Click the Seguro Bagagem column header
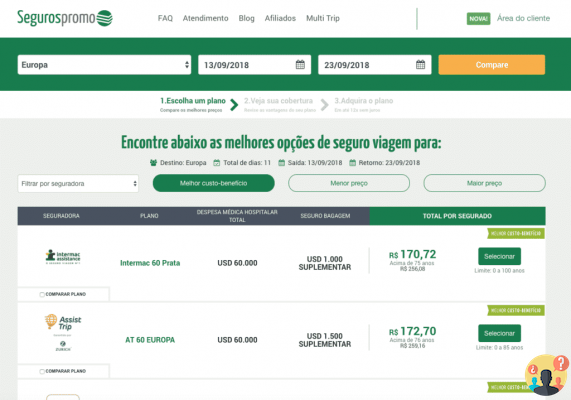Screen dimensions: 571x400 point(325,216)
